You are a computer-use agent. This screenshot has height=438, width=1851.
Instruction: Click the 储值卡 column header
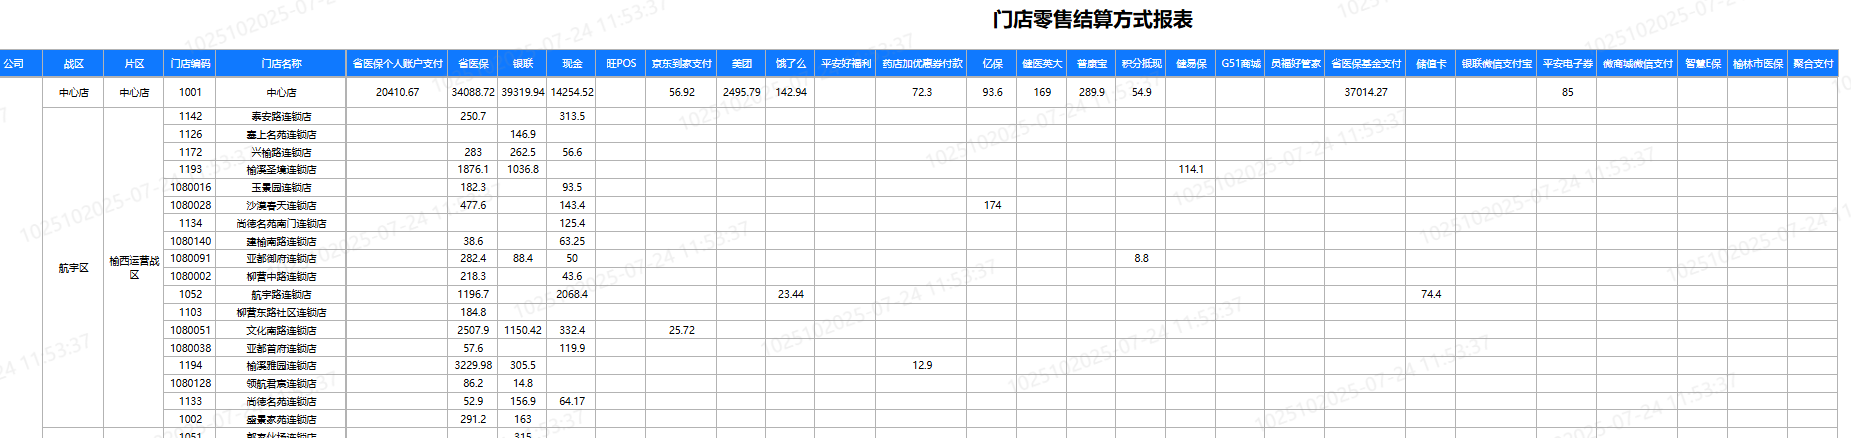pyautogui.click(x=1431, y=63)
